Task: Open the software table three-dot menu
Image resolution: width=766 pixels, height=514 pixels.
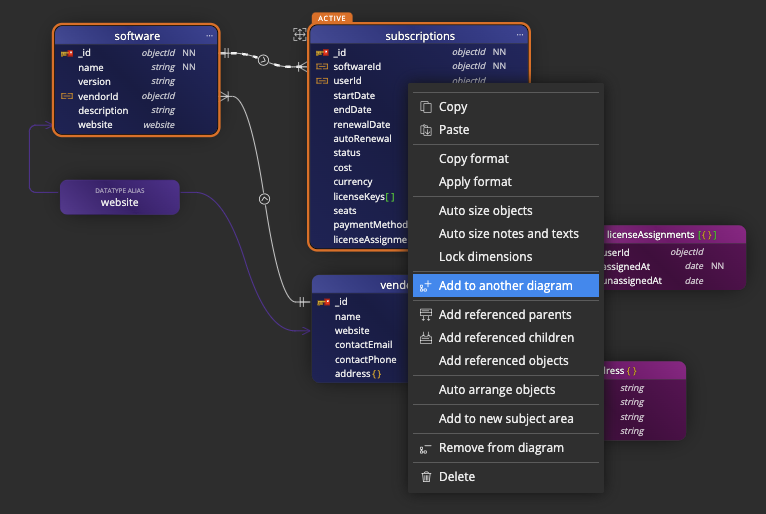Action: (210, 36)
